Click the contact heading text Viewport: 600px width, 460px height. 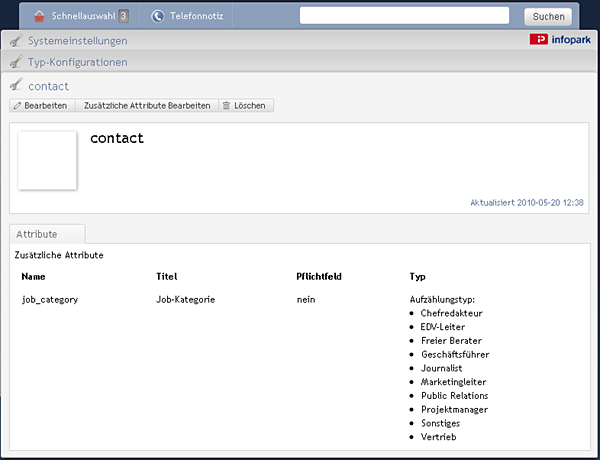point(117,138)
